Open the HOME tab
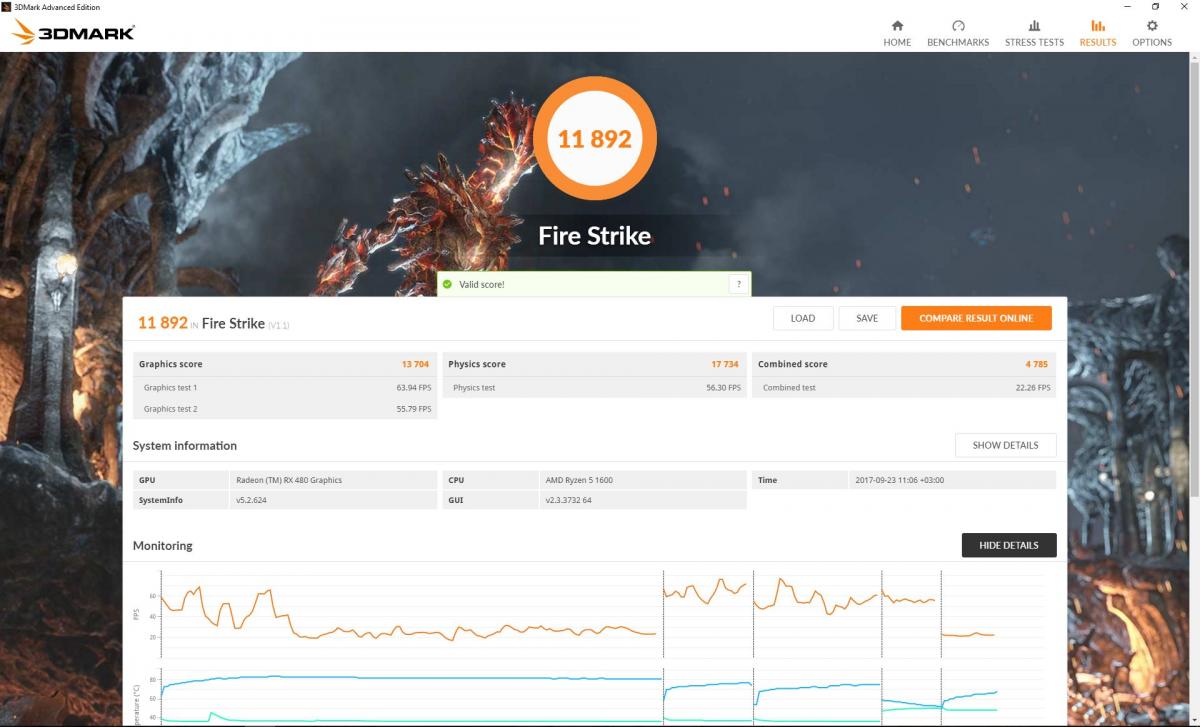This screenshot has height=727, width=1200. pyautogui.click(x=897, y=33)
